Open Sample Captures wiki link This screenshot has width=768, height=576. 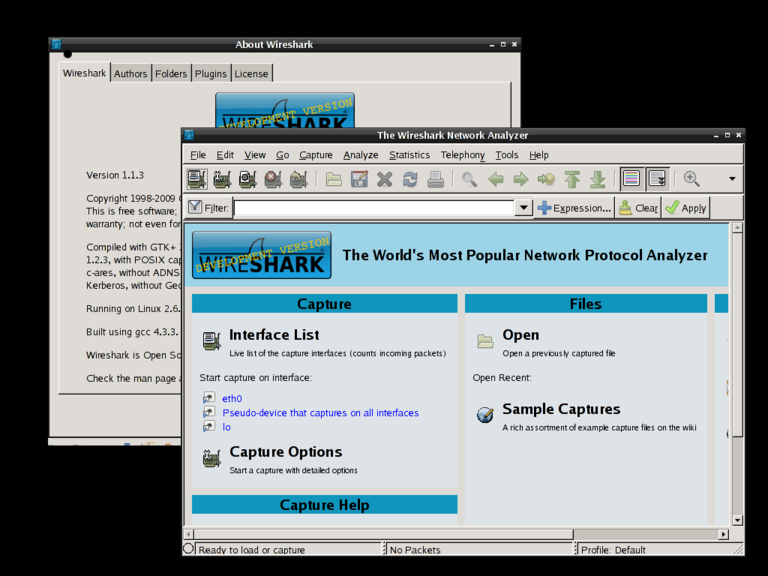tap(561, 409)
